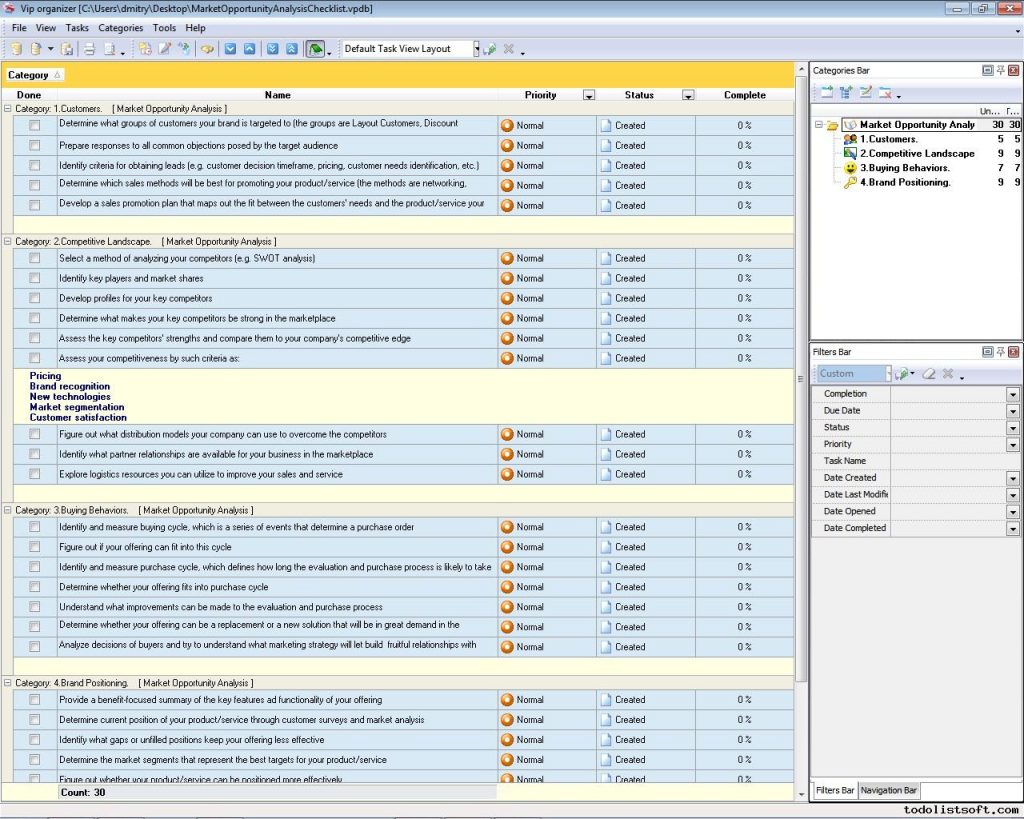Open the Due Date filter dropdown
This screenshot has height=819, width=1024.
(1013, 410)
